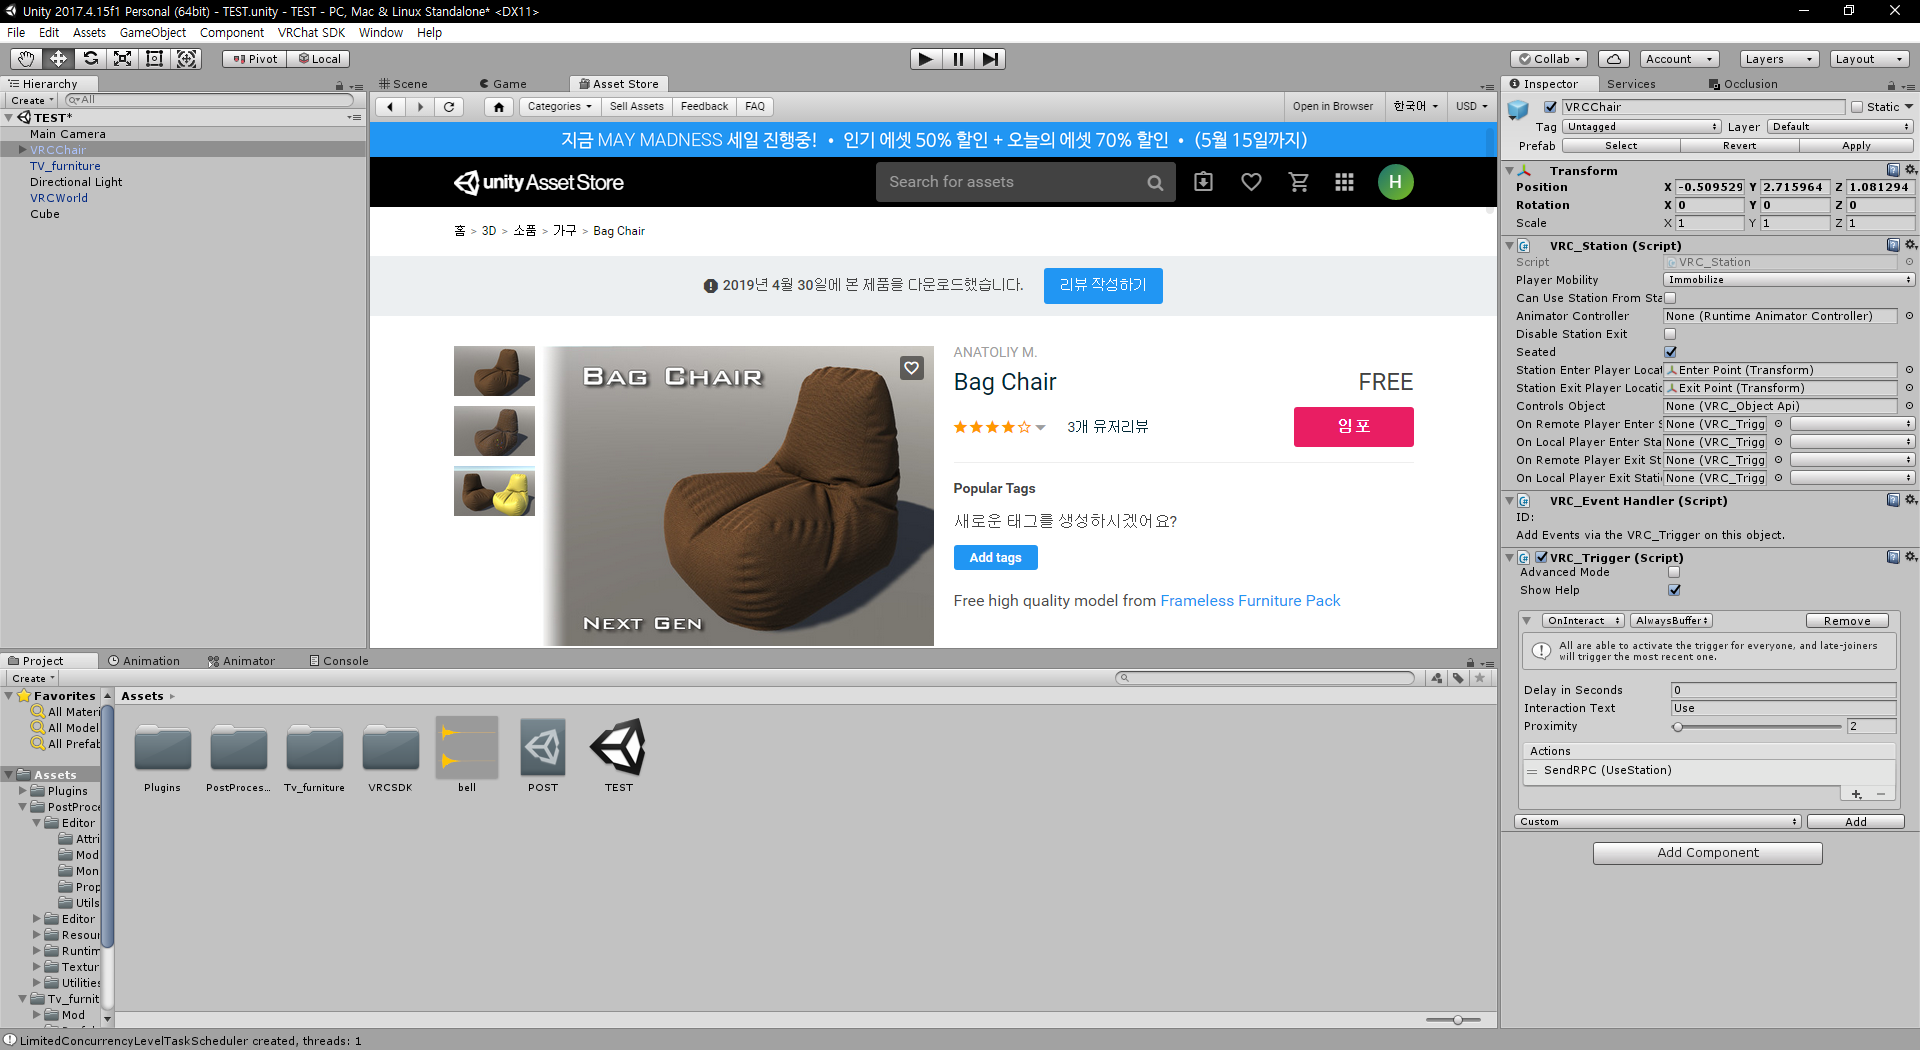Toggle Pivot handle position
This screenshot has width=1920, height=1050.
[x=255, y=59]
